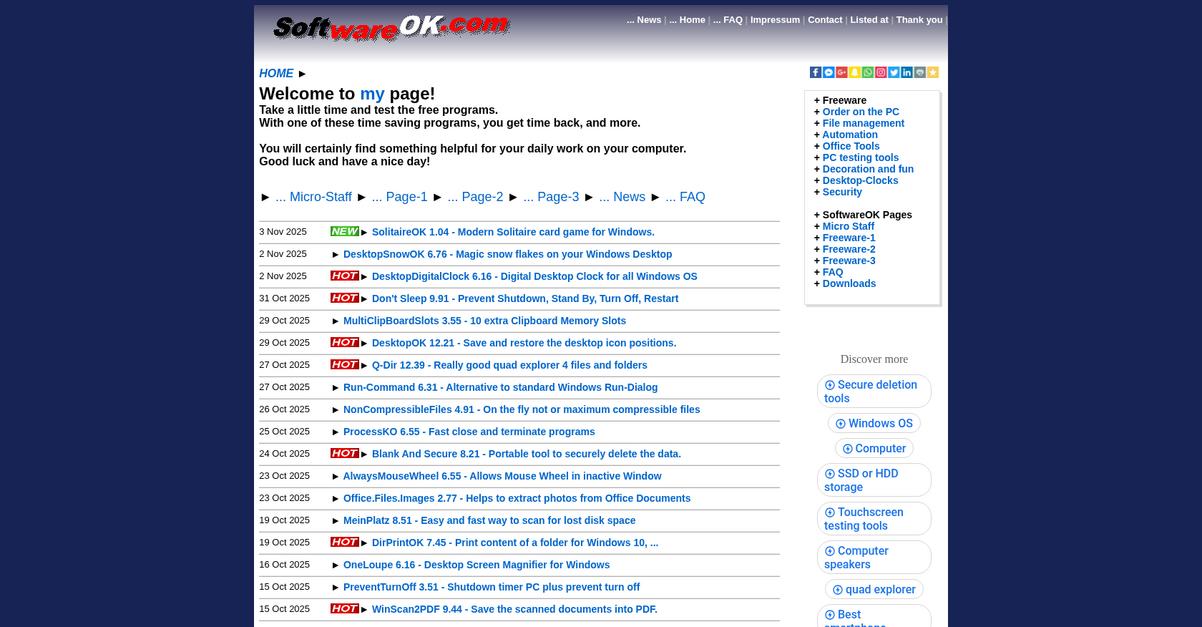Click the Snapchat icon

pos(855,72)
